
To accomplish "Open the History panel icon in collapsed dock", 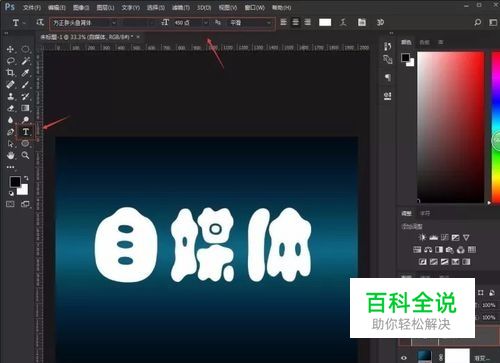I will point(387,46).
